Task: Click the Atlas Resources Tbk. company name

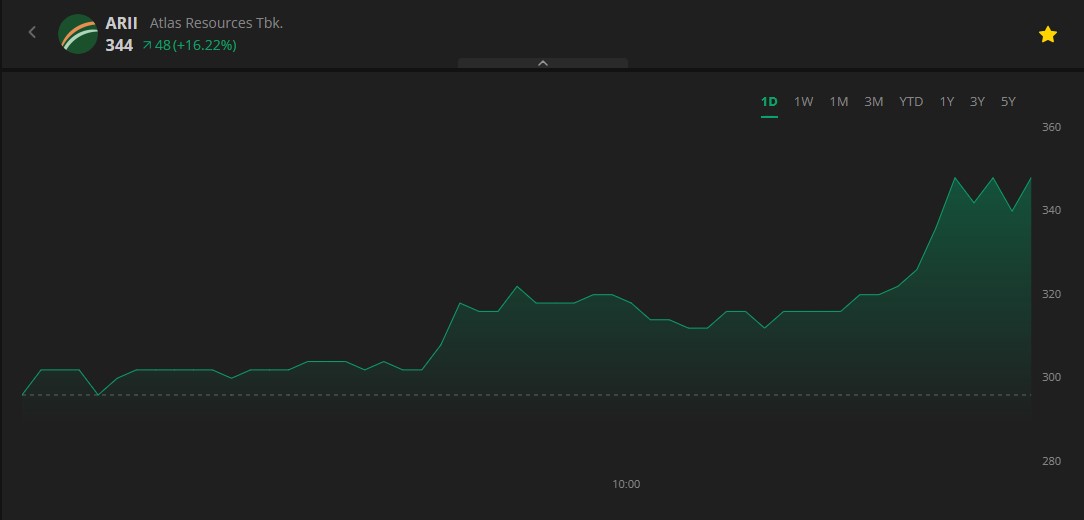Action: [216, 23]
